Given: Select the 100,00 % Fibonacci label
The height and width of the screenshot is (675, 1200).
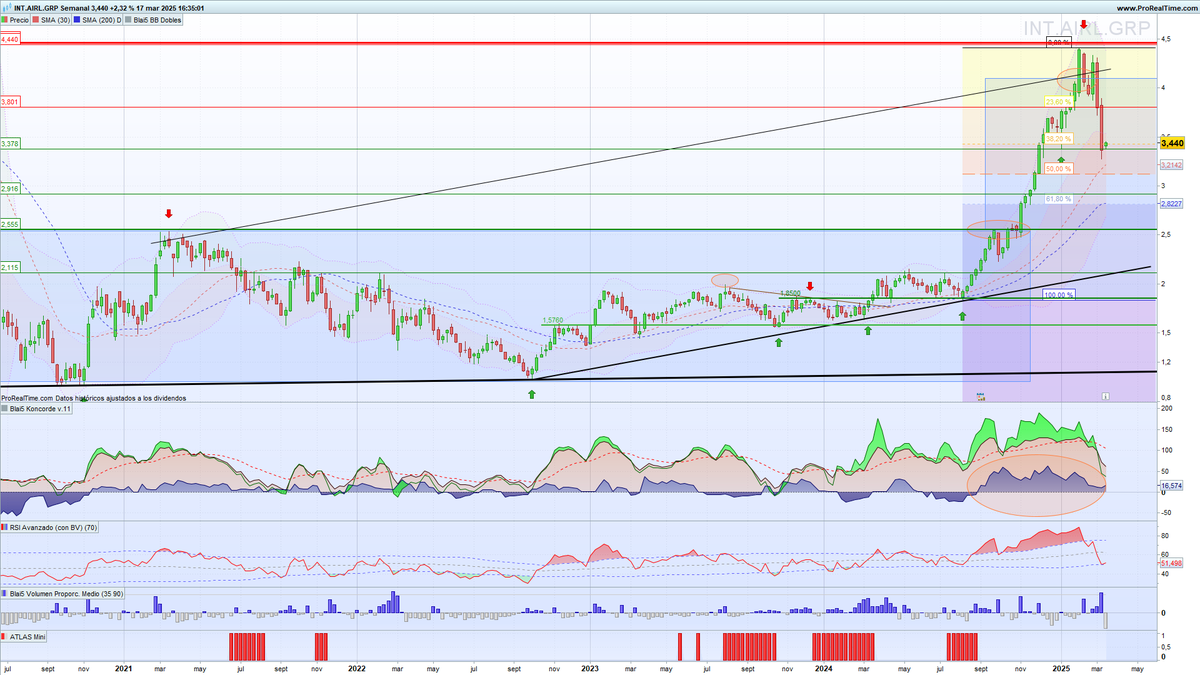Looking at the screenshot, I should point(1058,295).
